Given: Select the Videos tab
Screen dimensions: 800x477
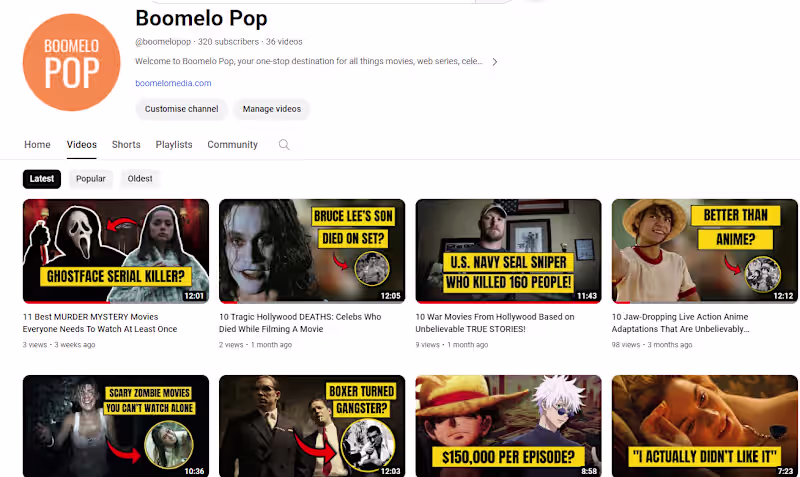Looking at the screenshot, I should (82, 145).
